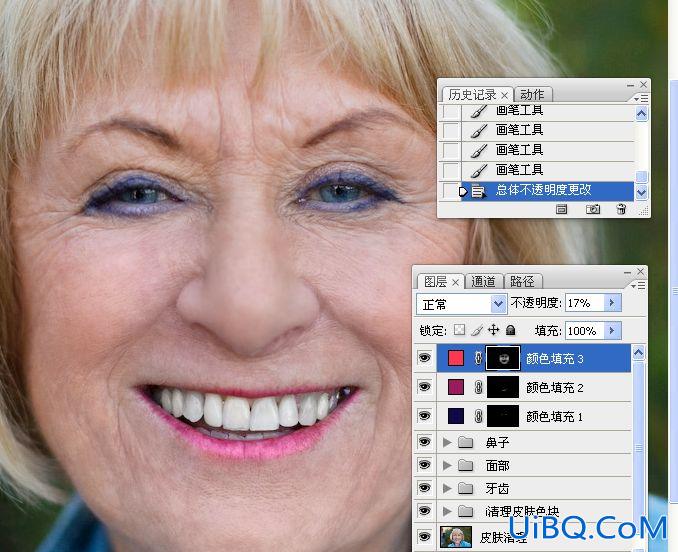Create new document from current state icon
This screenshot has width=678, height=552.
(561, 210)
